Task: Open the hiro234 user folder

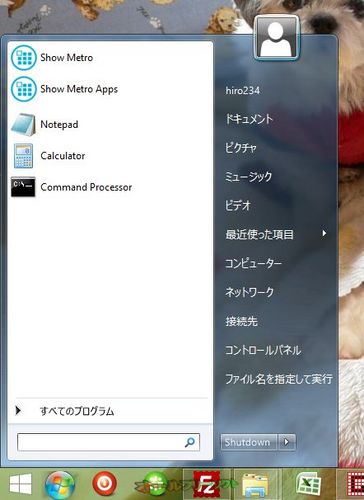Action: click(x=243, y=90)
